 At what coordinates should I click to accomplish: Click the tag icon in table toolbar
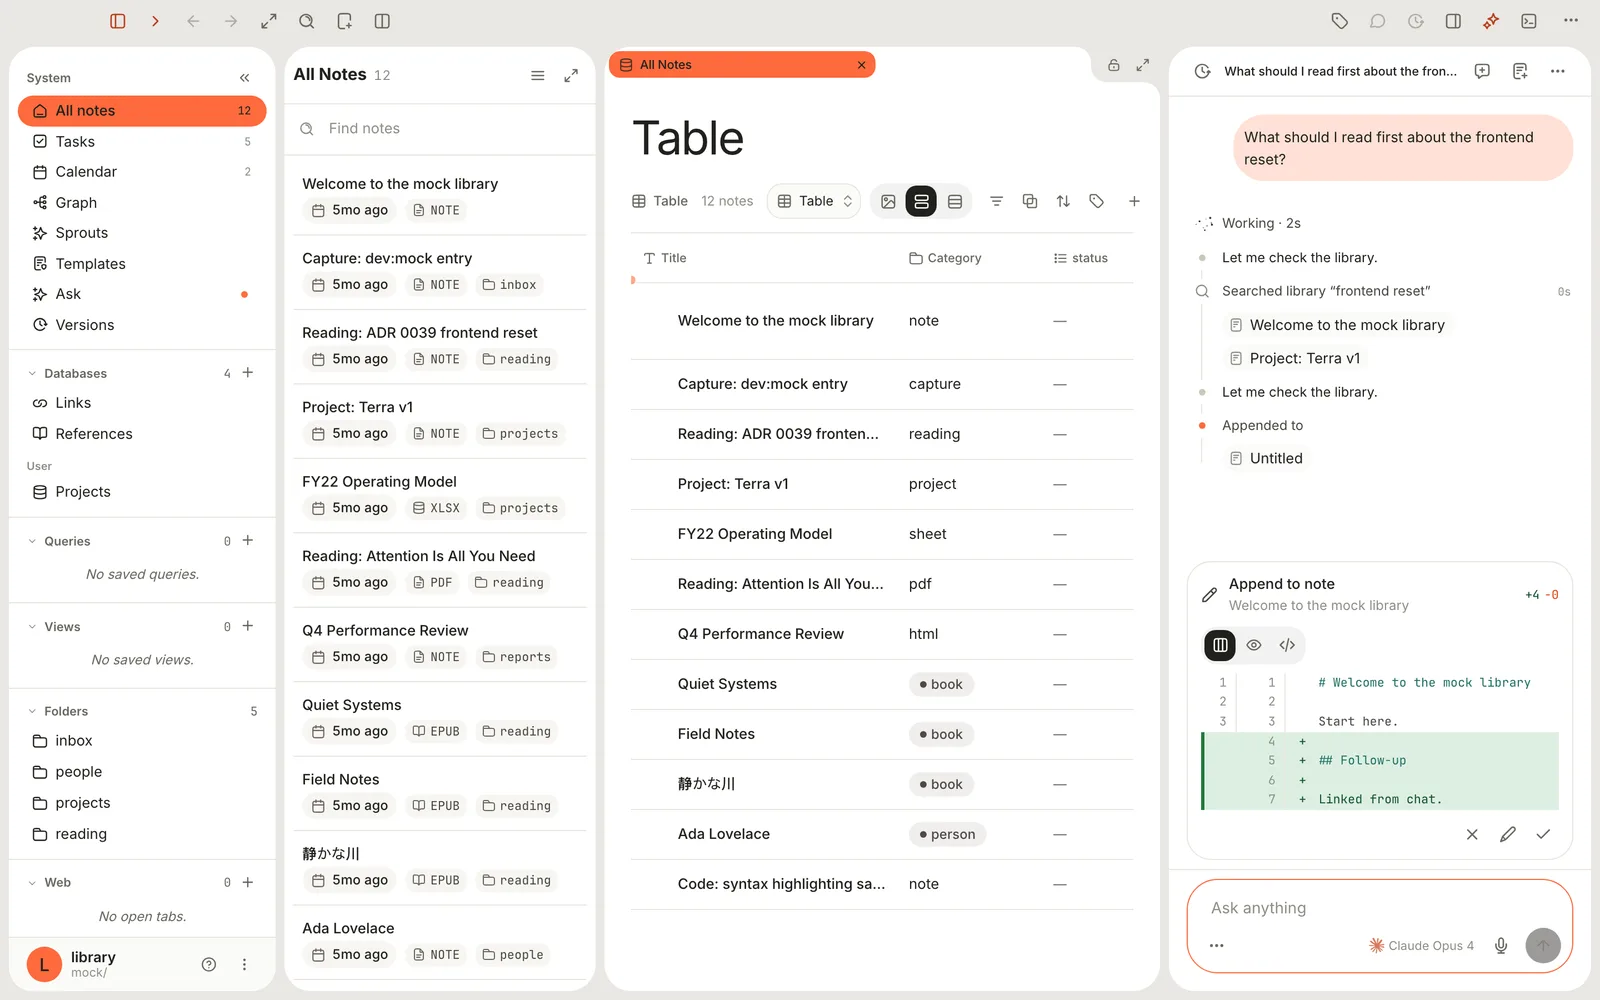(1097, 201)
